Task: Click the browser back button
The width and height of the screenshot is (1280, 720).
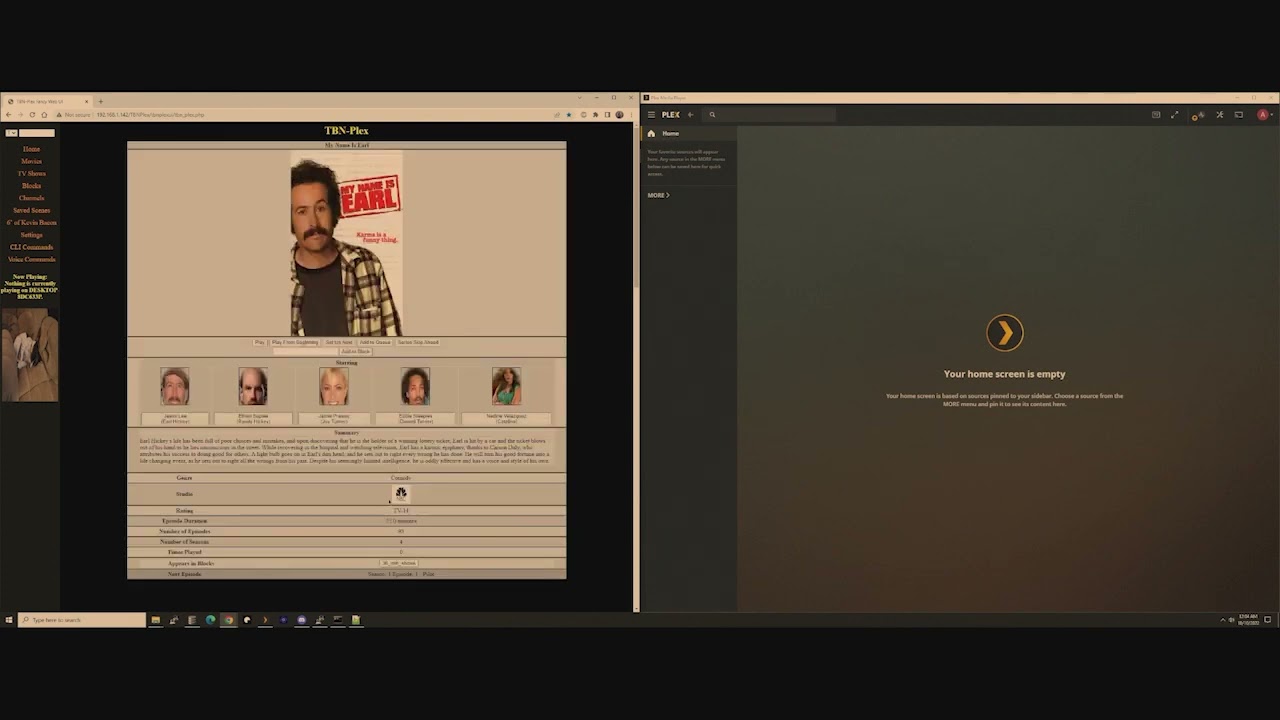Action: 9,115
